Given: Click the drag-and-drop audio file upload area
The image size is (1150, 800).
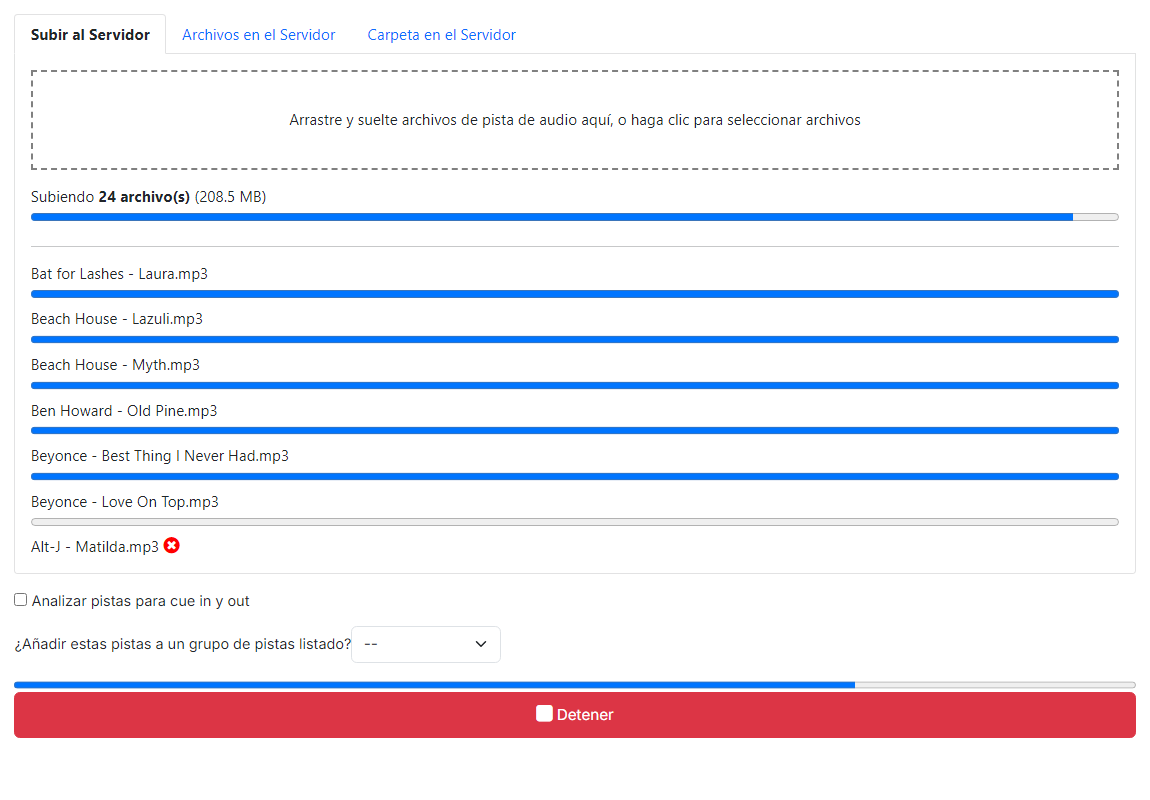Looking at the screenshot, I should coord(575,120).
